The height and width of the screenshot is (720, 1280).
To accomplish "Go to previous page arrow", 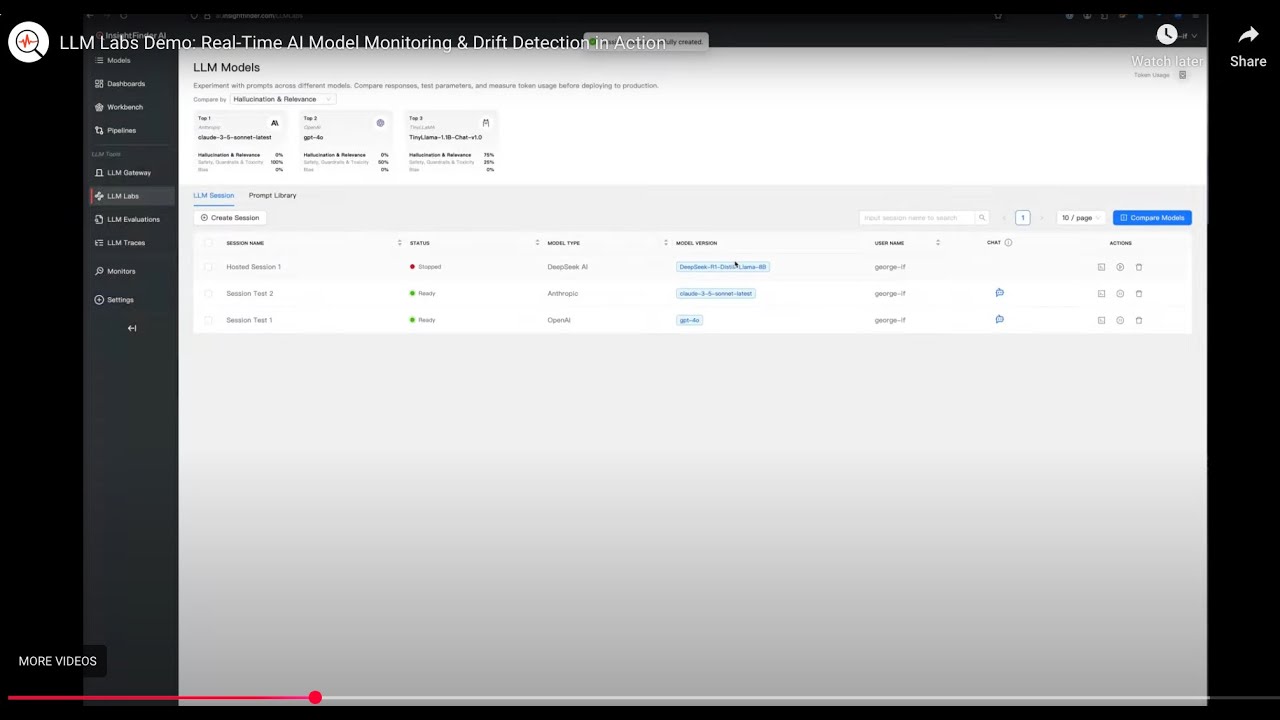I will pyautogui.click(x=1004, y=218).
